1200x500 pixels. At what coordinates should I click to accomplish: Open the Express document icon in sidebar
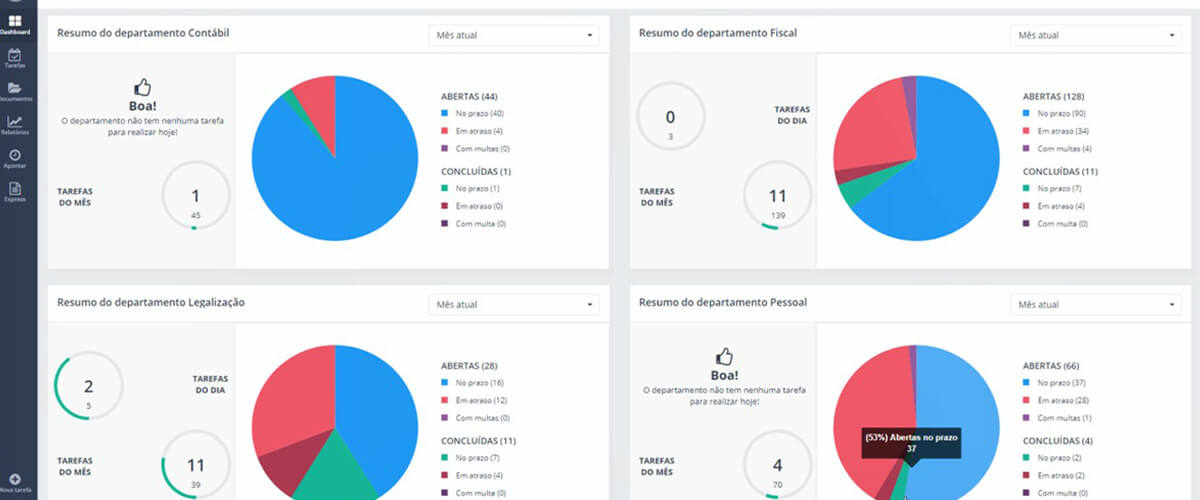click(15, 188)
